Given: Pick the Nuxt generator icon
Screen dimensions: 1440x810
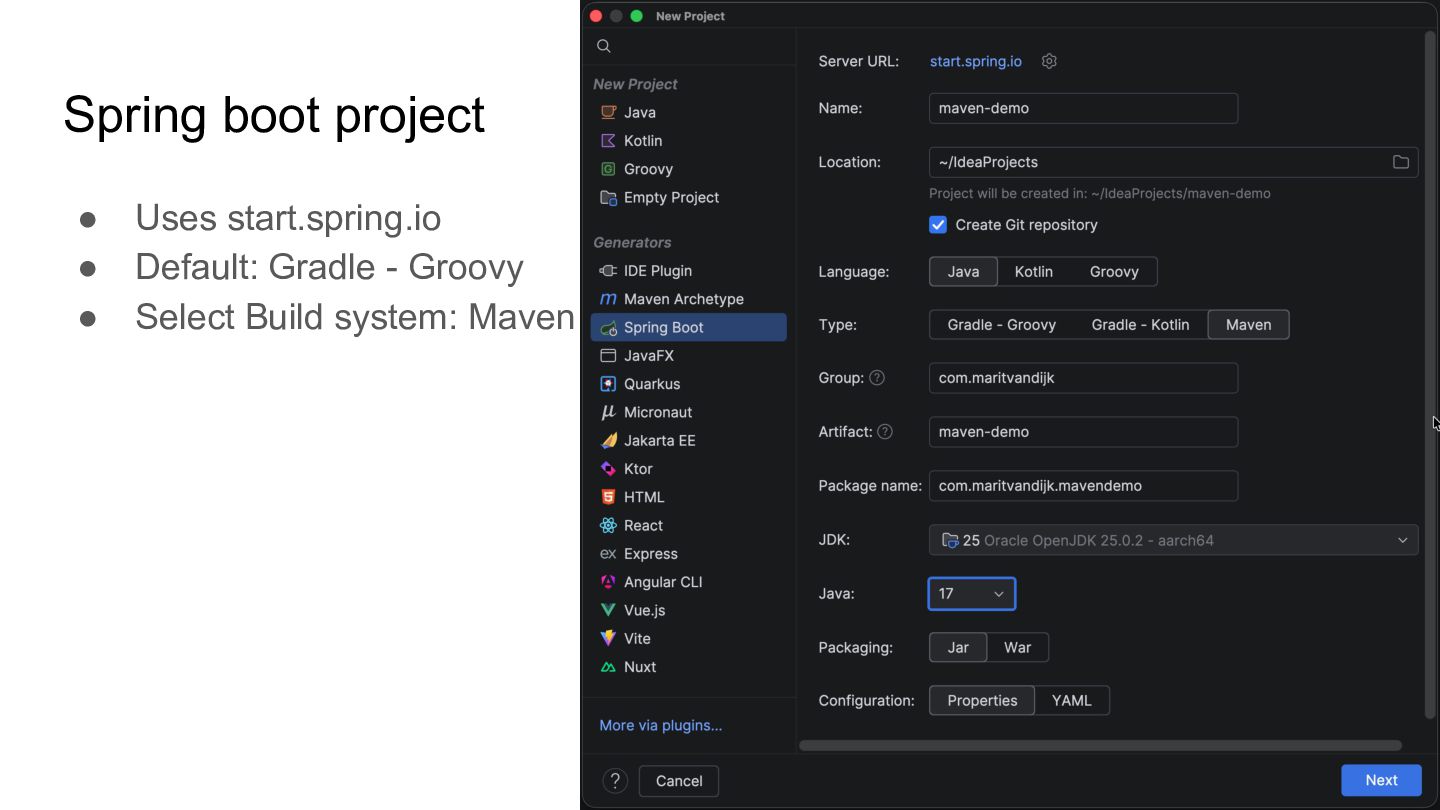Looking at the screenshot, I should click(608, 667).
